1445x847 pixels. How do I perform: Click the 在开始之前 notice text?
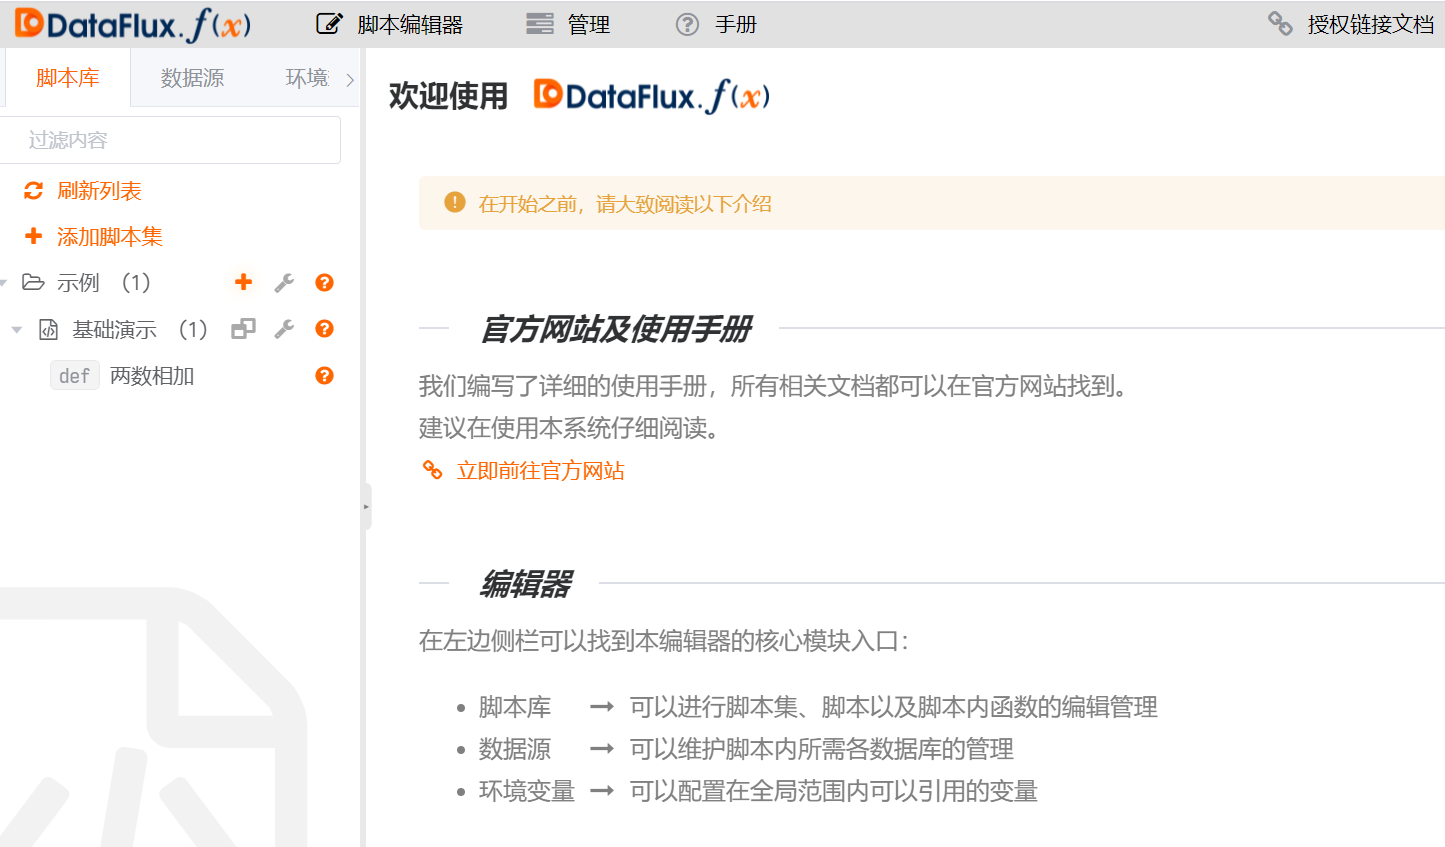pos(625,204)
